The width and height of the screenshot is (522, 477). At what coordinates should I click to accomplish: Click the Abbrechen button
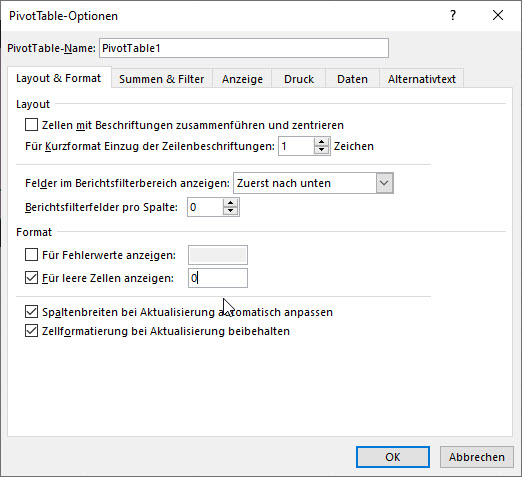(477, 457)
